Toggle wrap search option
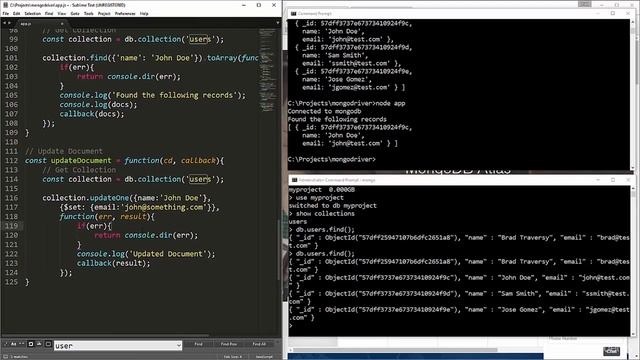Screen dimensions: 640x360 tap(31, 344)
